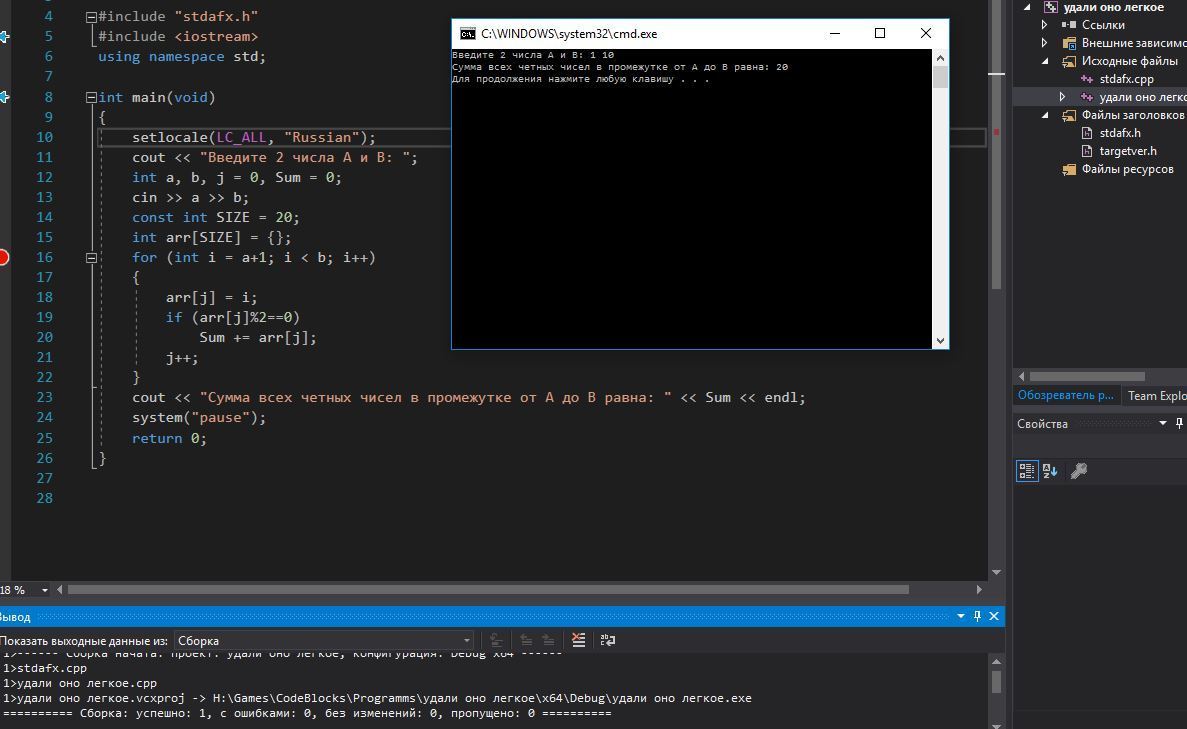This screenshot has height=729, width=1187.
Task: Click the "const int SIZE = 20;" line
Action: [x=216, y=217]
